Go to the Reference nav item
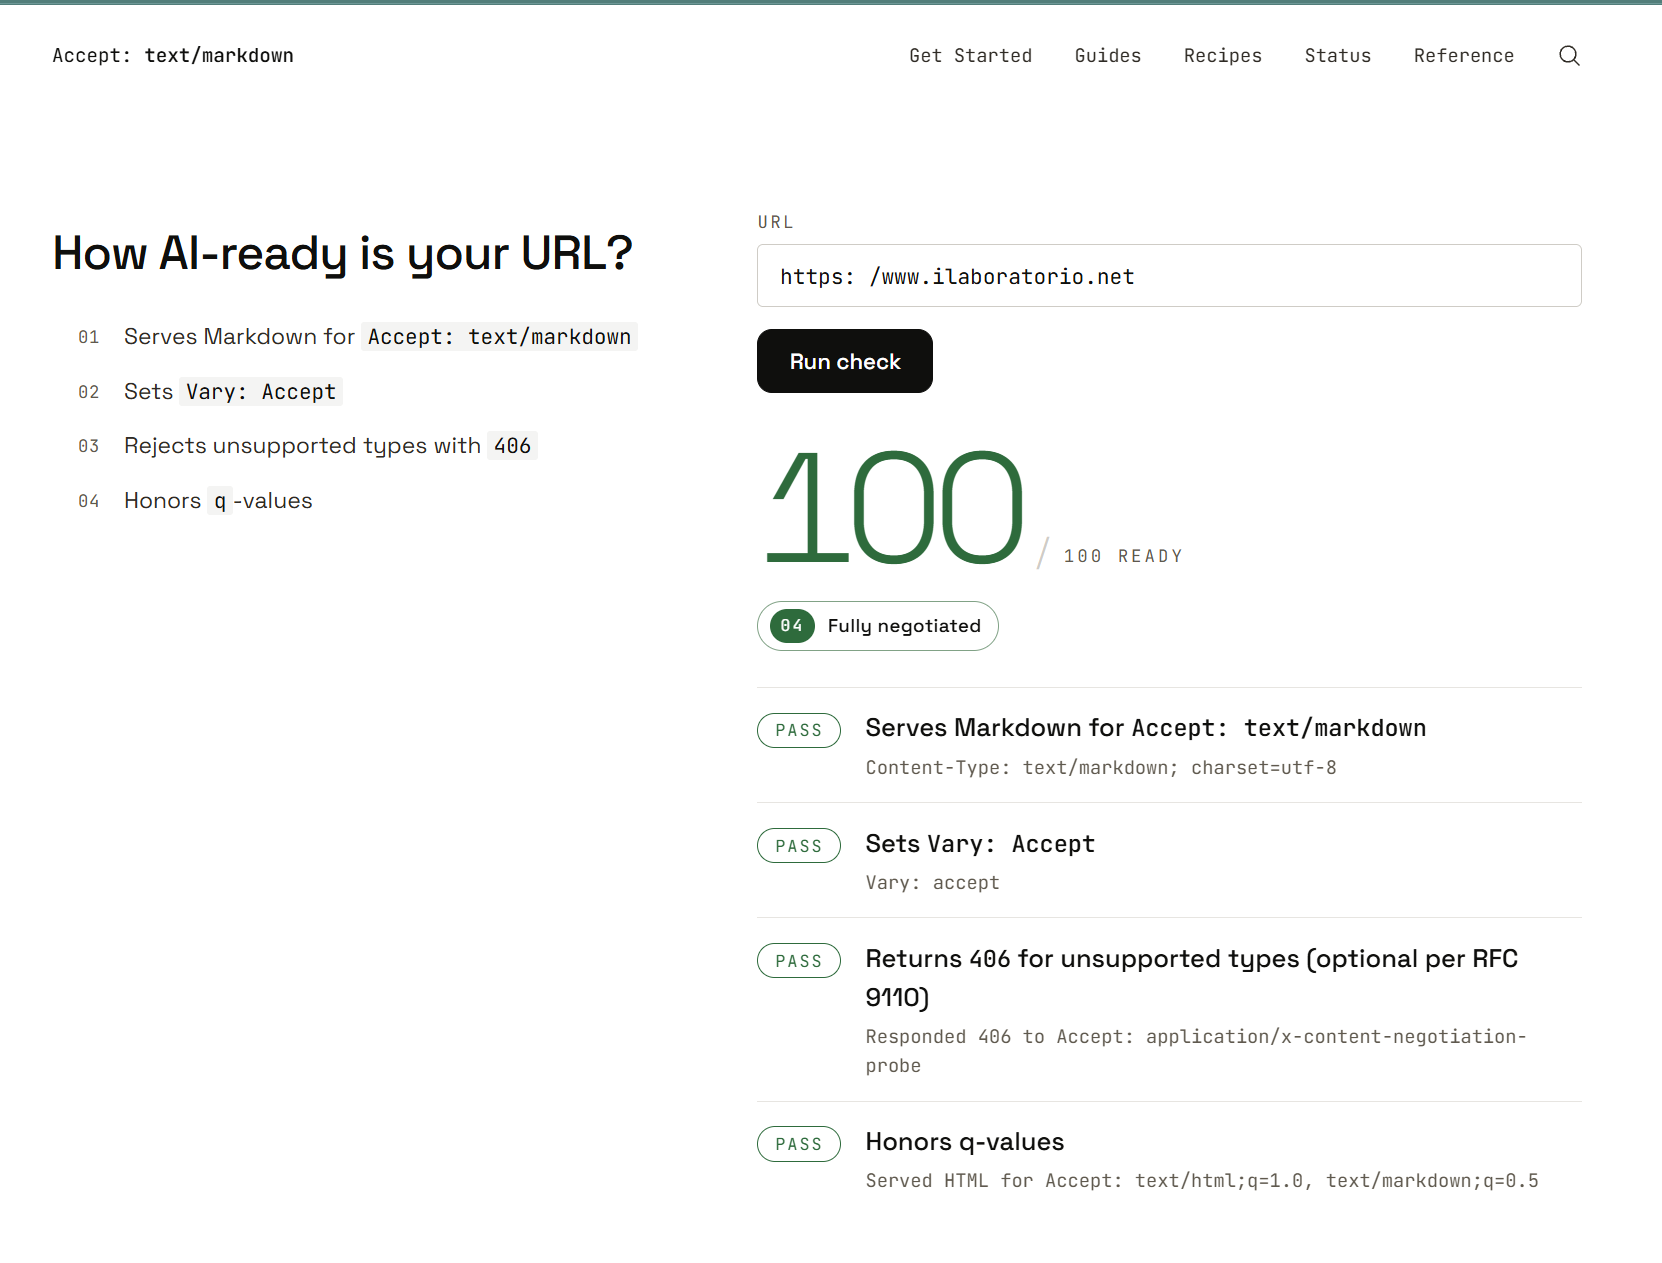The width and height of the screenshot is (1662, 1263). (1463, 56)
